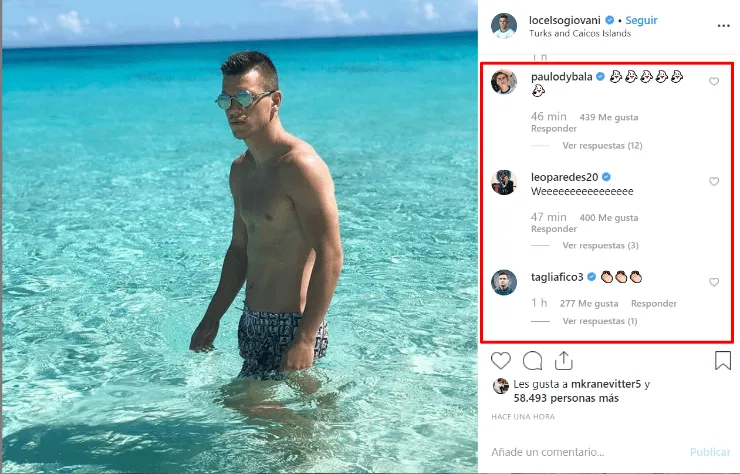The image size is (740, 474).
Task: Click the share post icon
Action: tap(563, 360)
